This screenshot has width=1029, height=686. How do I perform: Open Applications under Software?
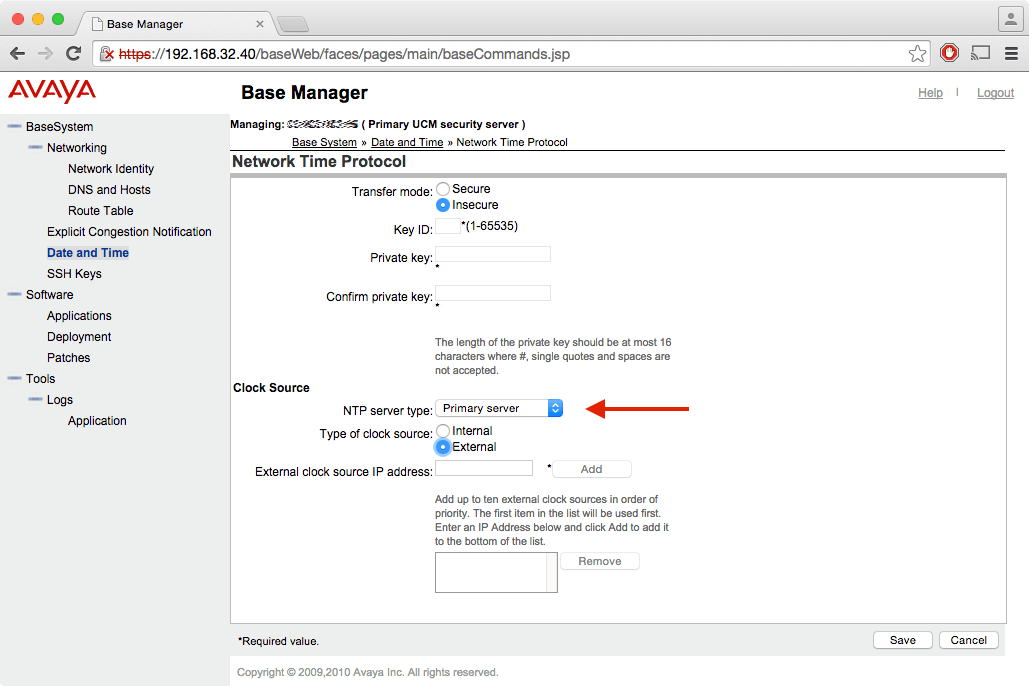point(79,316)
